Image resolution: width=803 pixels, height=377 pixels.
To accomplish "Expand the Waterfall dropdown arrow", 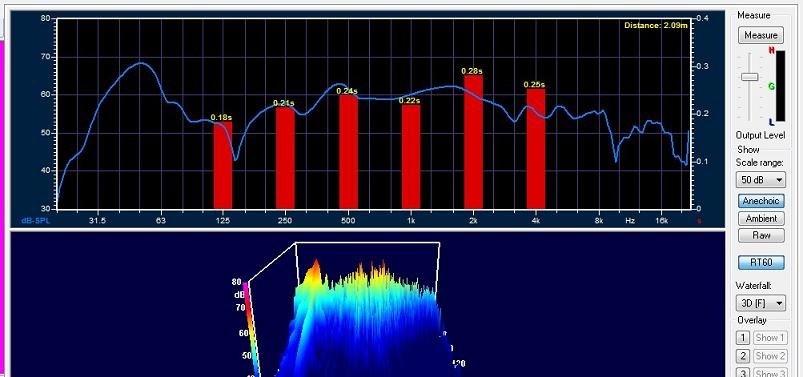I will 779,304.
